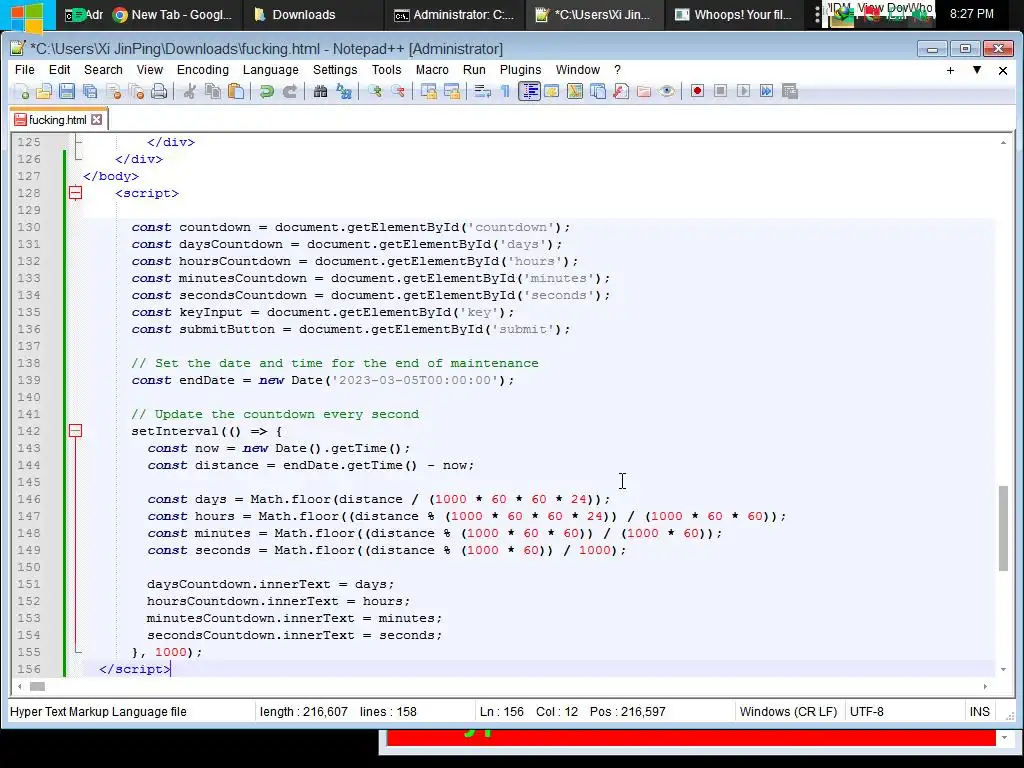The height and width of the screenshot is (768, 1024).
Task: Click the Copy toolbar icon
Action: pos(213,91)
